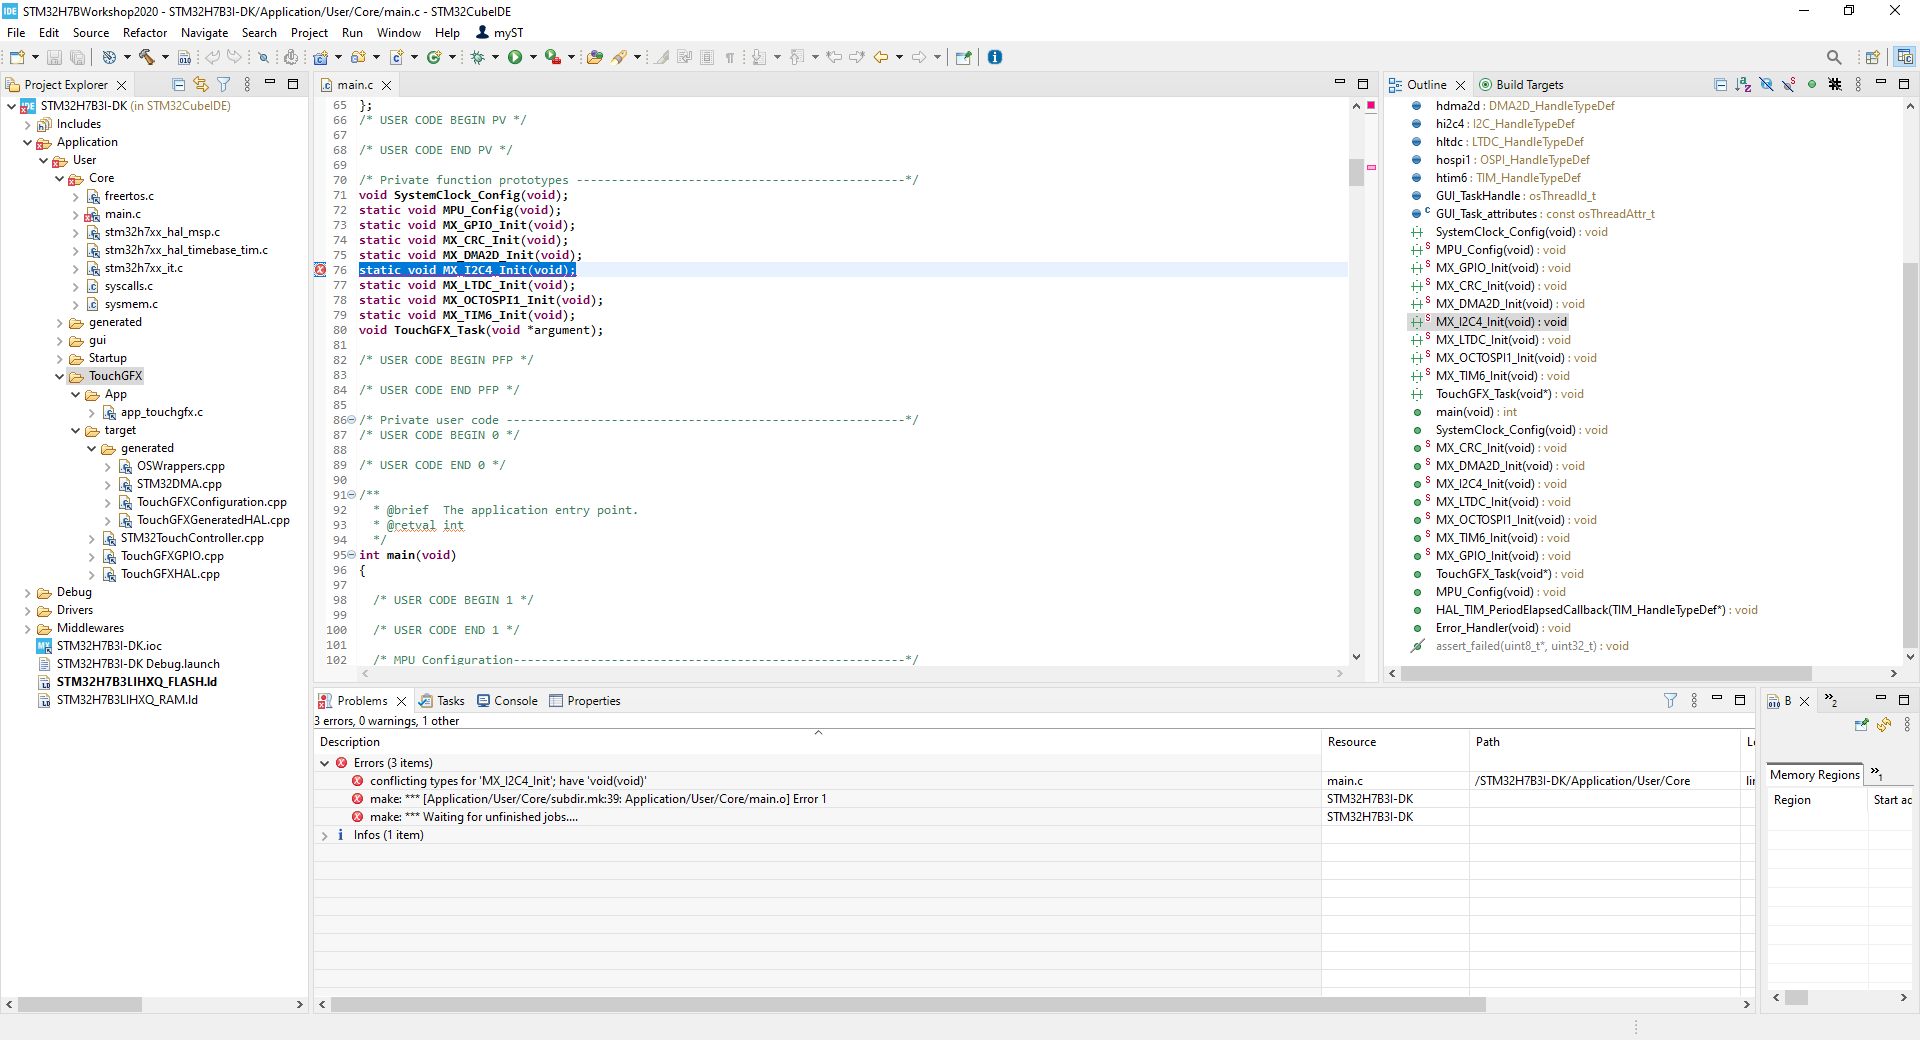
Task: Open the Build Targets tab
Action: tap(1527, 85)
